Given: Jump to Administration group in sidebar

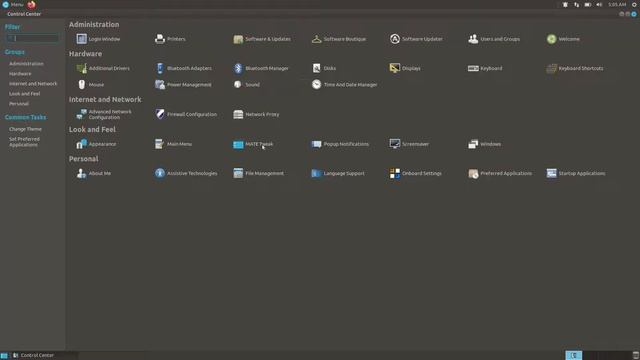Looking at the screenshot, I should click(26, 64).
